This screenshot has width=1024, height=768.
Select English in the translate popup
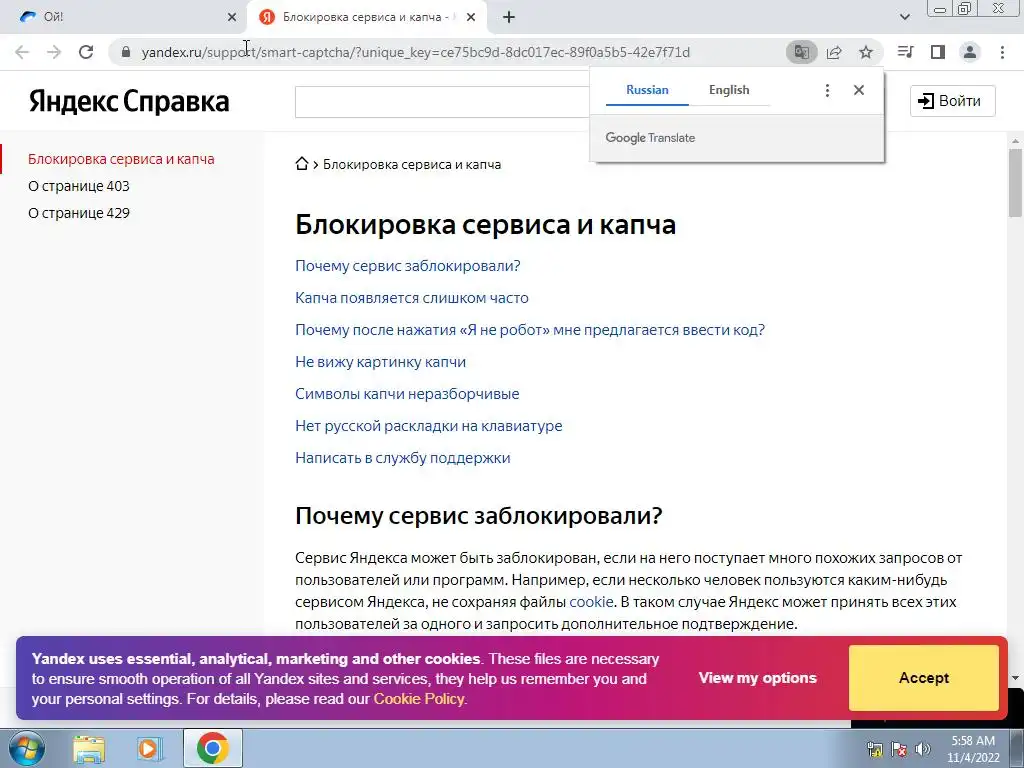click(x=729, y=90)
